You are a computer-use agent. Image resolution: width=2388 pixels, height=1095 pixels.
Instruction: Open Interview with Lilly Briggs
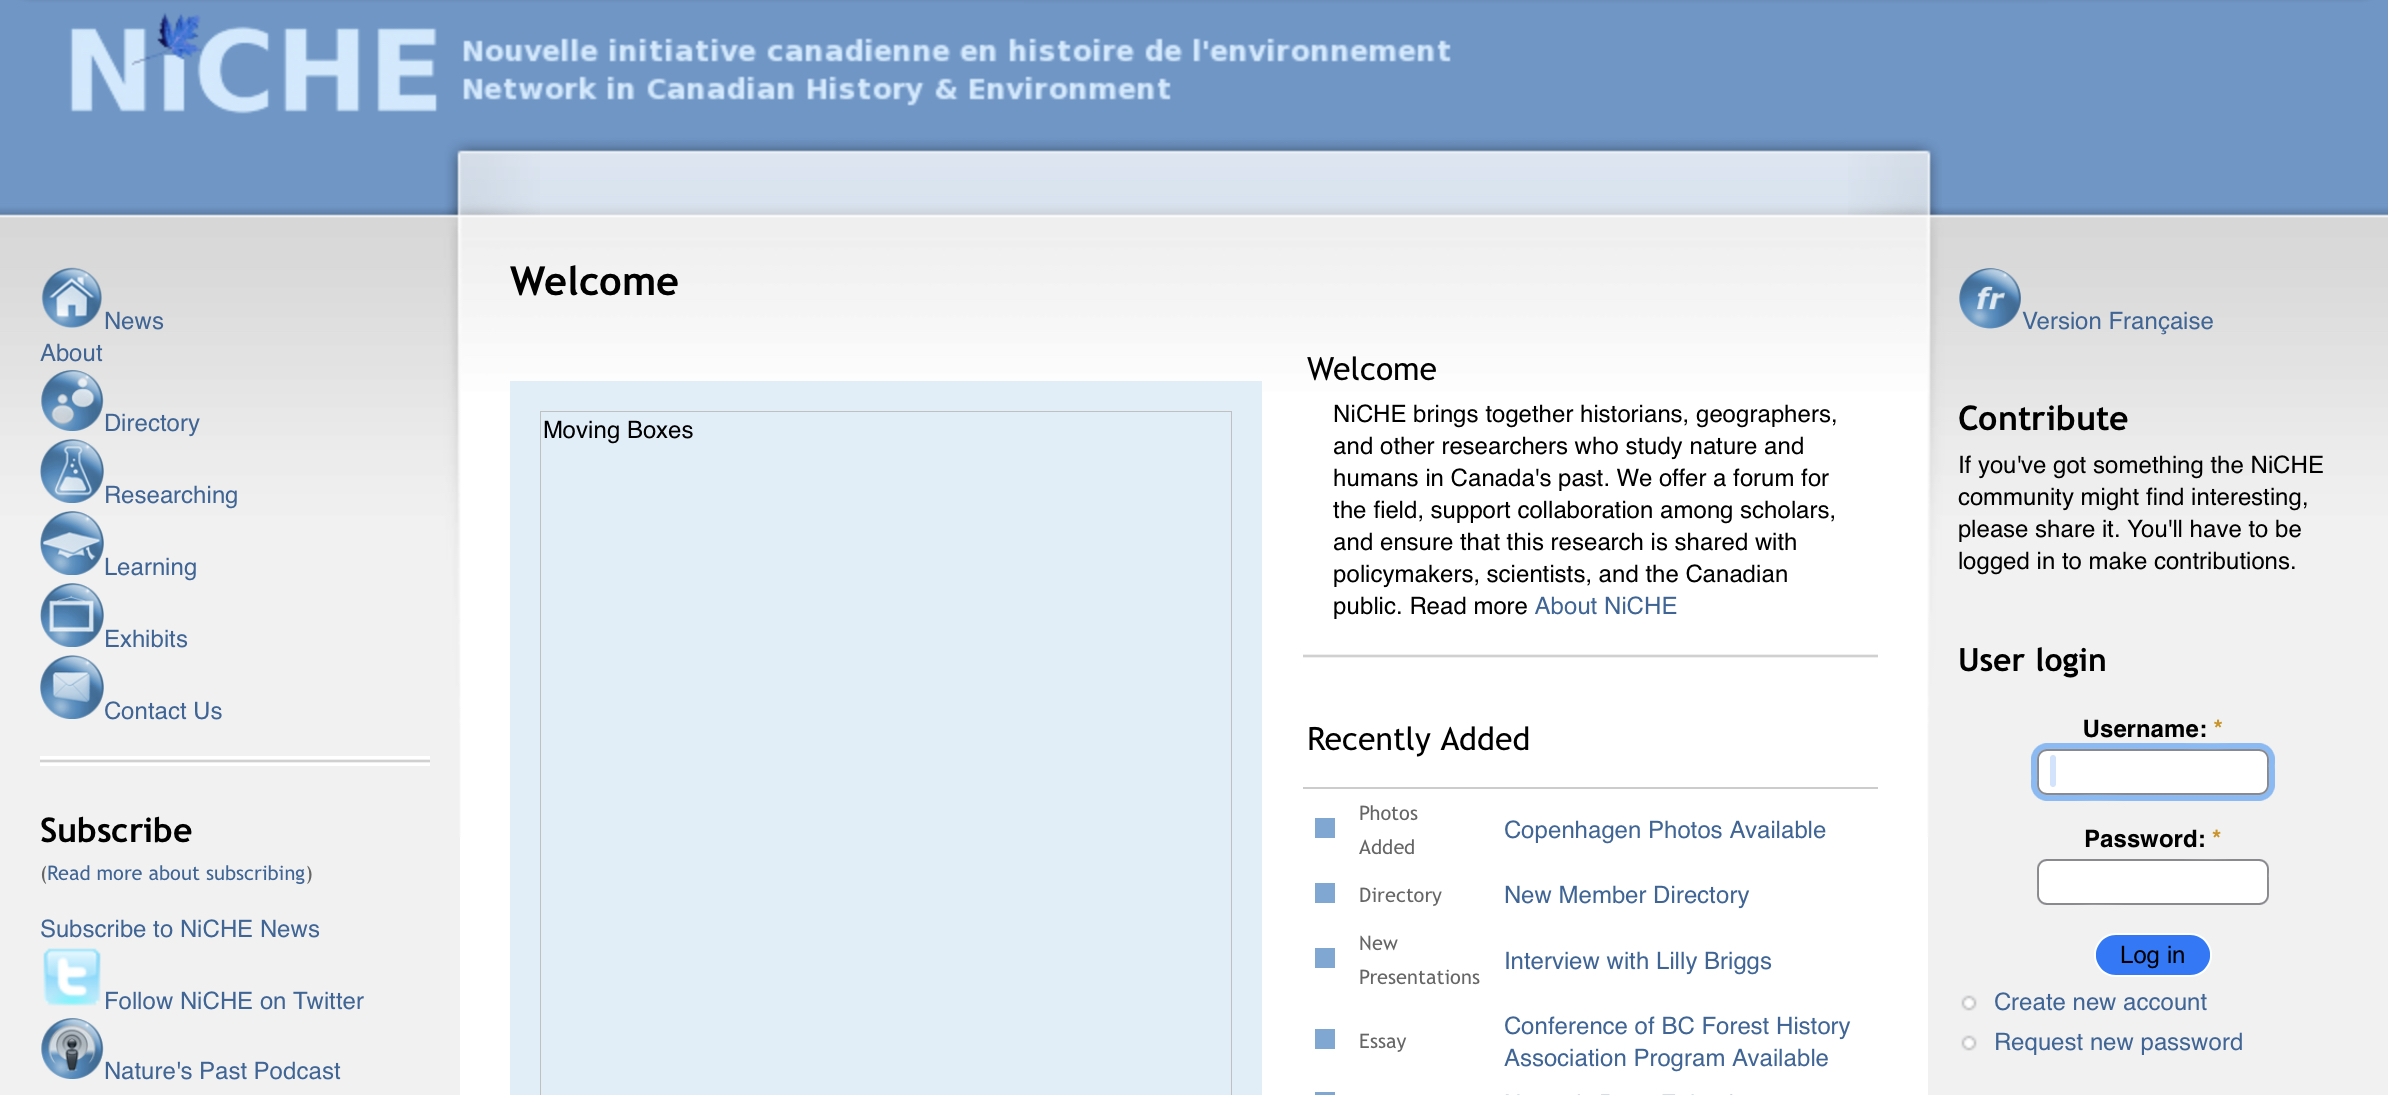[1637, 961]
